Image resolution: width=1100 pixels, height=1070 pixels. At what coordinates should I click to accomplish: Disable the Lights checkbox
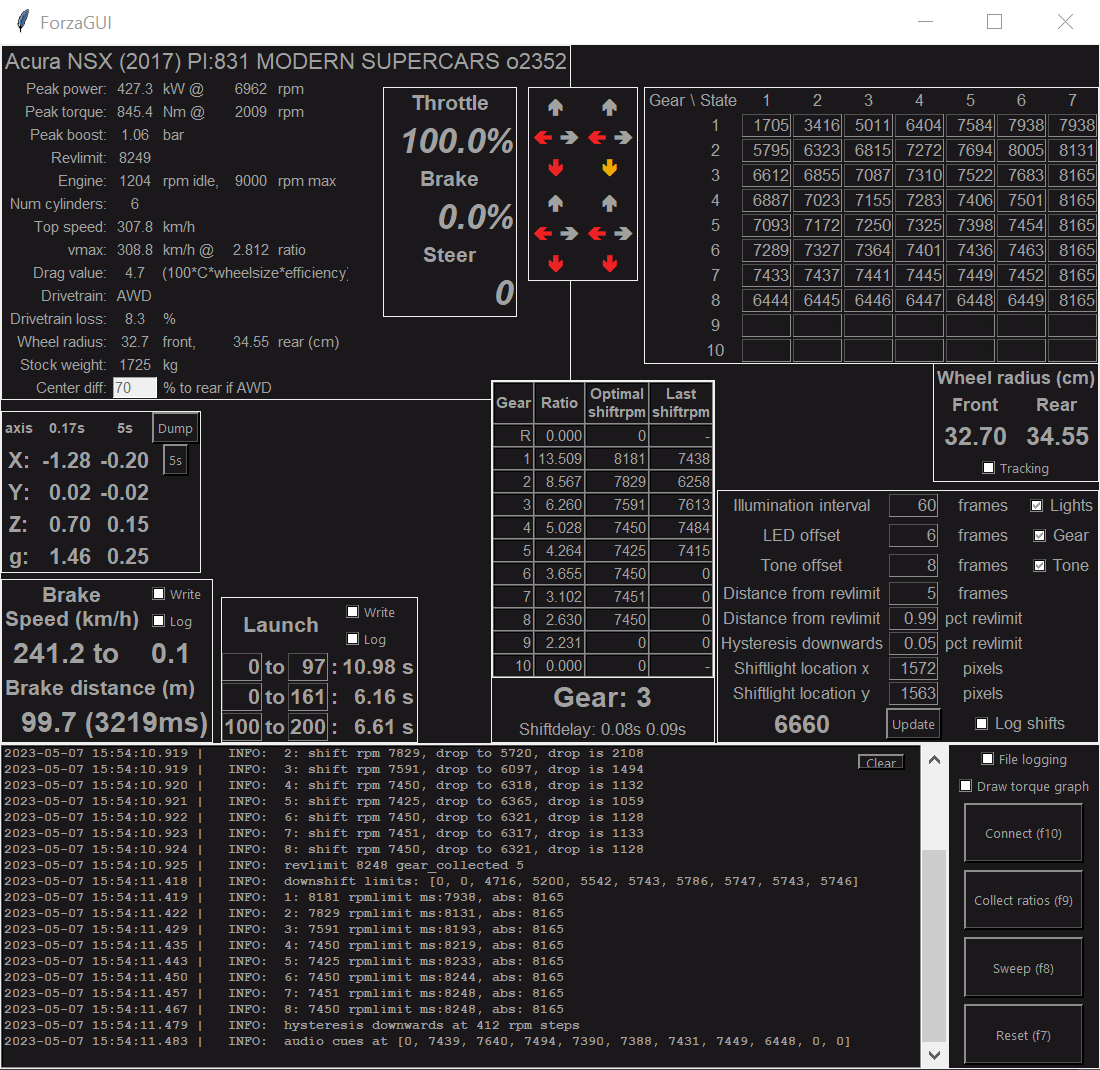[x=1037, y=505]
